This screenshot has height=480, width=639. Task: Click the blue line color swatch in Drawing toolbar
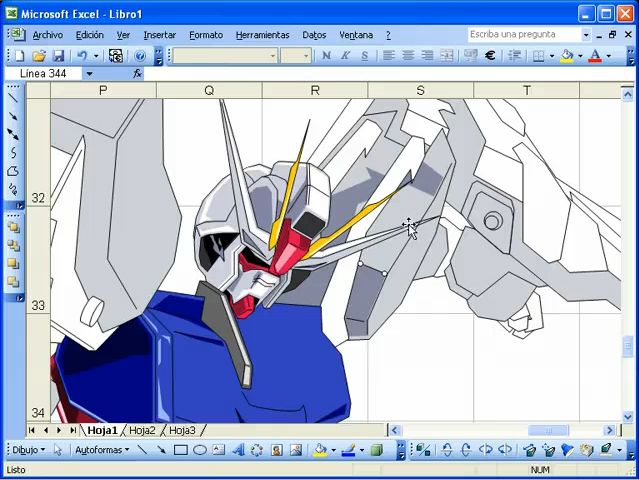pos(348,450)
